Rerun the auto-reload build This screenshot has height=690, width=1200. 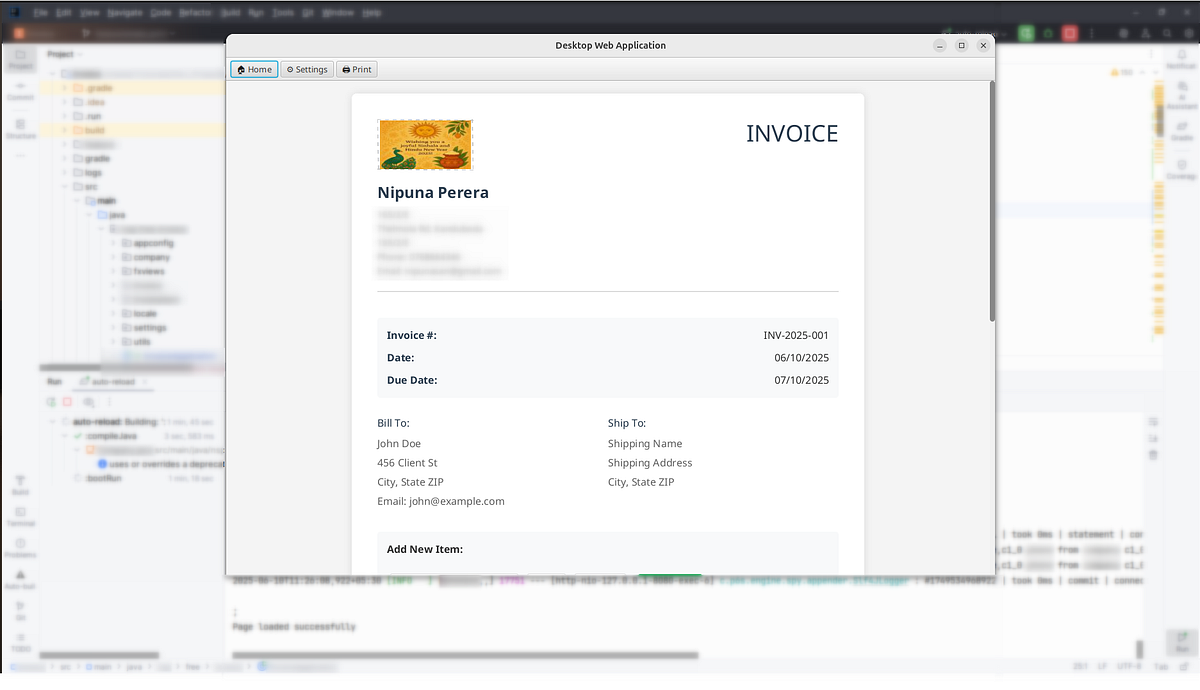pos(52,402)
